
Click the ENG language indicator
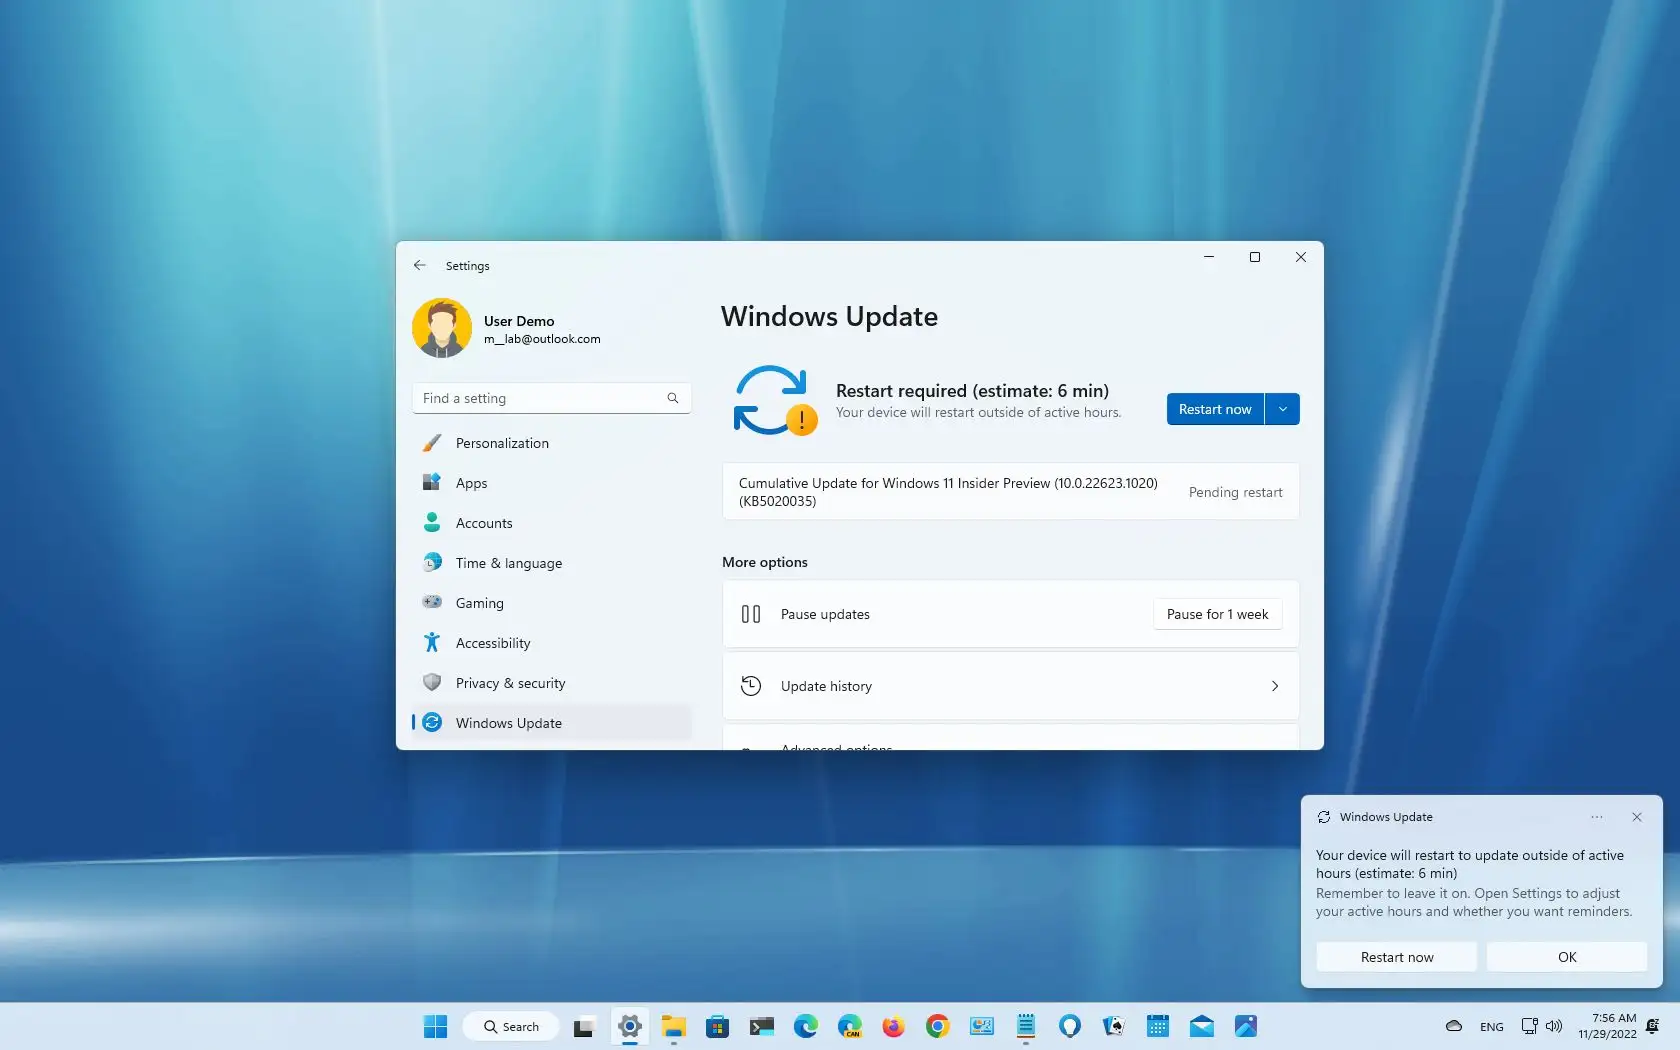point(1490,1026)
